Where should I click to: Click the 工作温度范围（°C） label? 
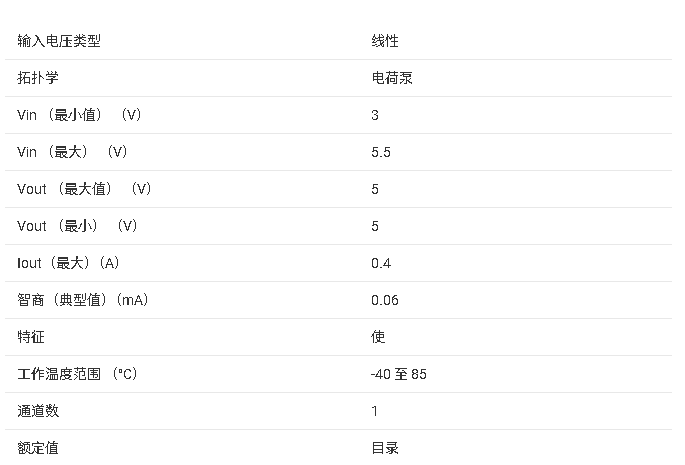coord(77,374)
